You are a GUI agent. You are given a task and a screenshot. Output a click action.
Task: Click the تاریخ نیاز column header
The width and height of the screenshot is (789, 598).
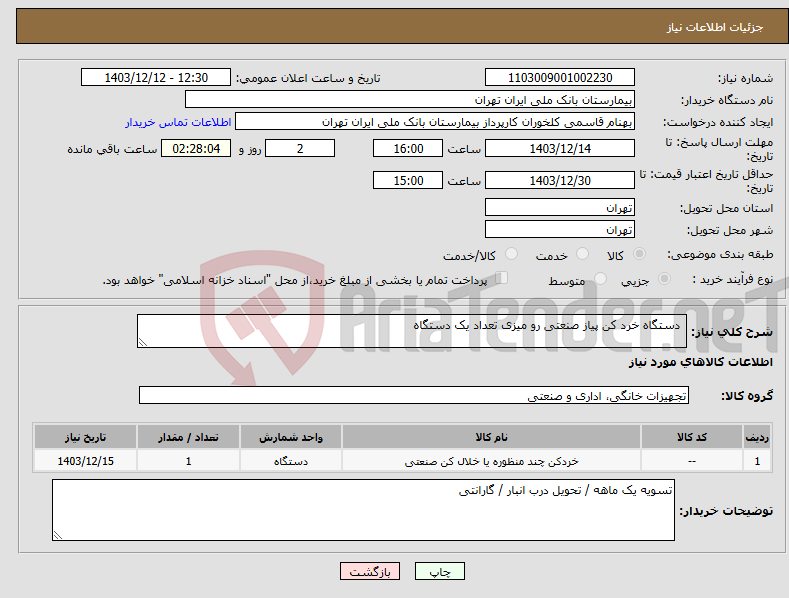86,437
